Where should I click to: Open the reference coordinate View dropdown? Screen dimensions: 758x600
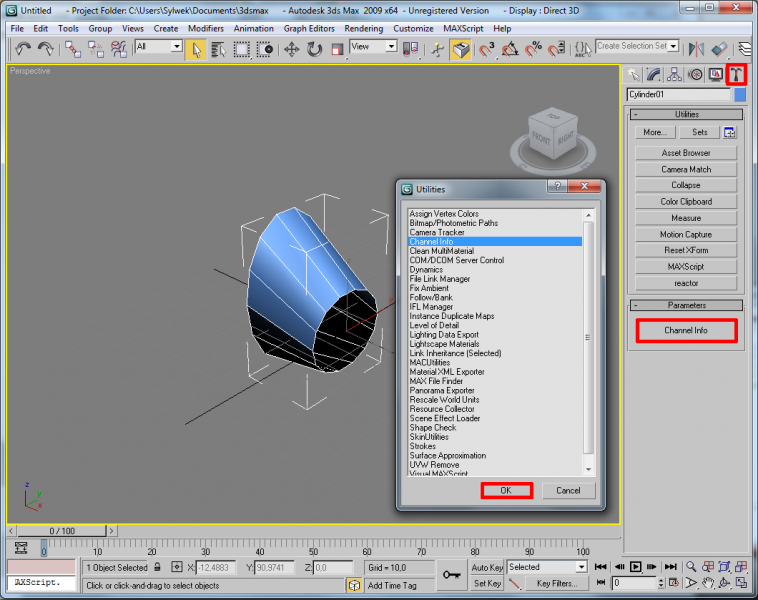373,47
